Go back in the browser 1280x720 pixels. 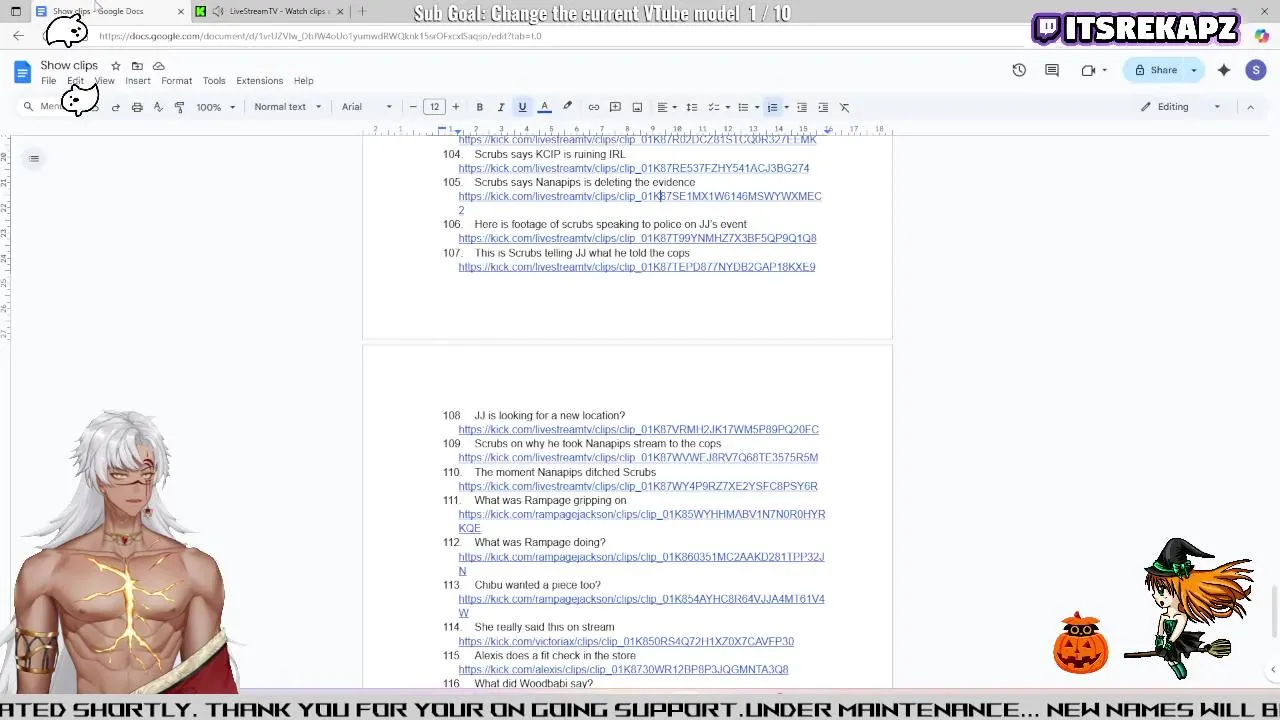tap(18, 36)
